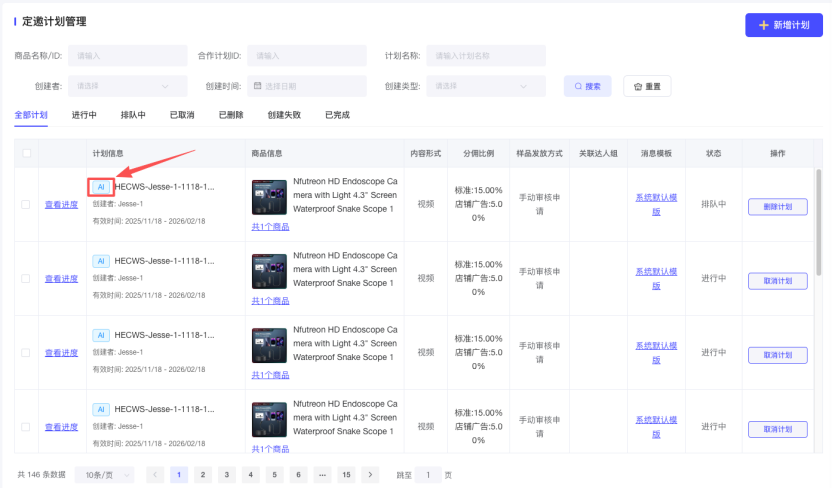Check the first row's checkbox
This screenshot has width=832, height=488.
pyautogui.click(x=26, y=205)
